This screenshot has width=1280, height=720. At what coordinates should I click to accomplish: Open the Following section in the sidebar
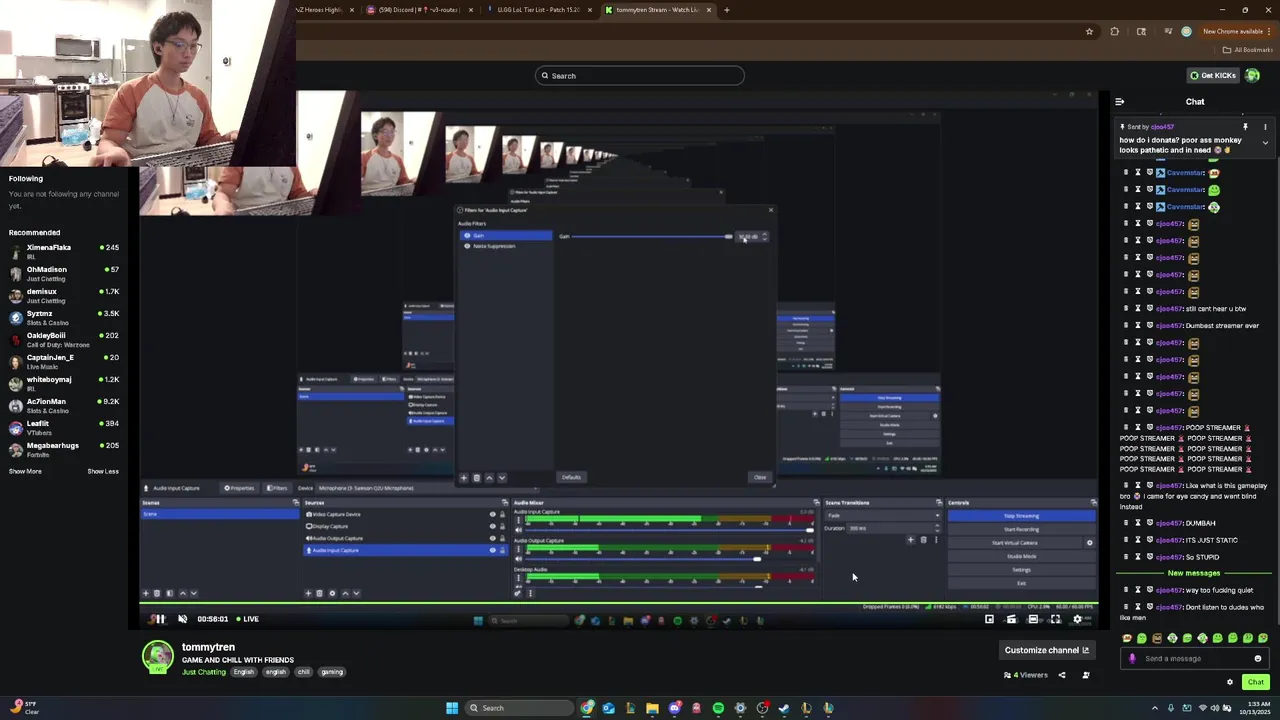pos(26,179)
